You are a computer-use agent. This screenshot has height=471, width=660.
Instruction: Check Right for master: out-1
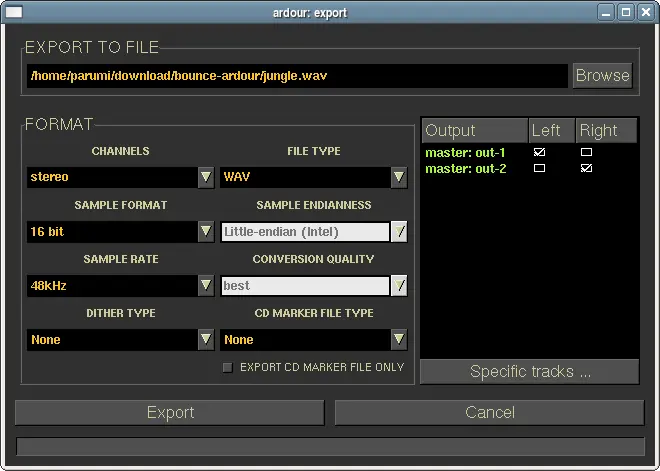(x=586, y=152)
